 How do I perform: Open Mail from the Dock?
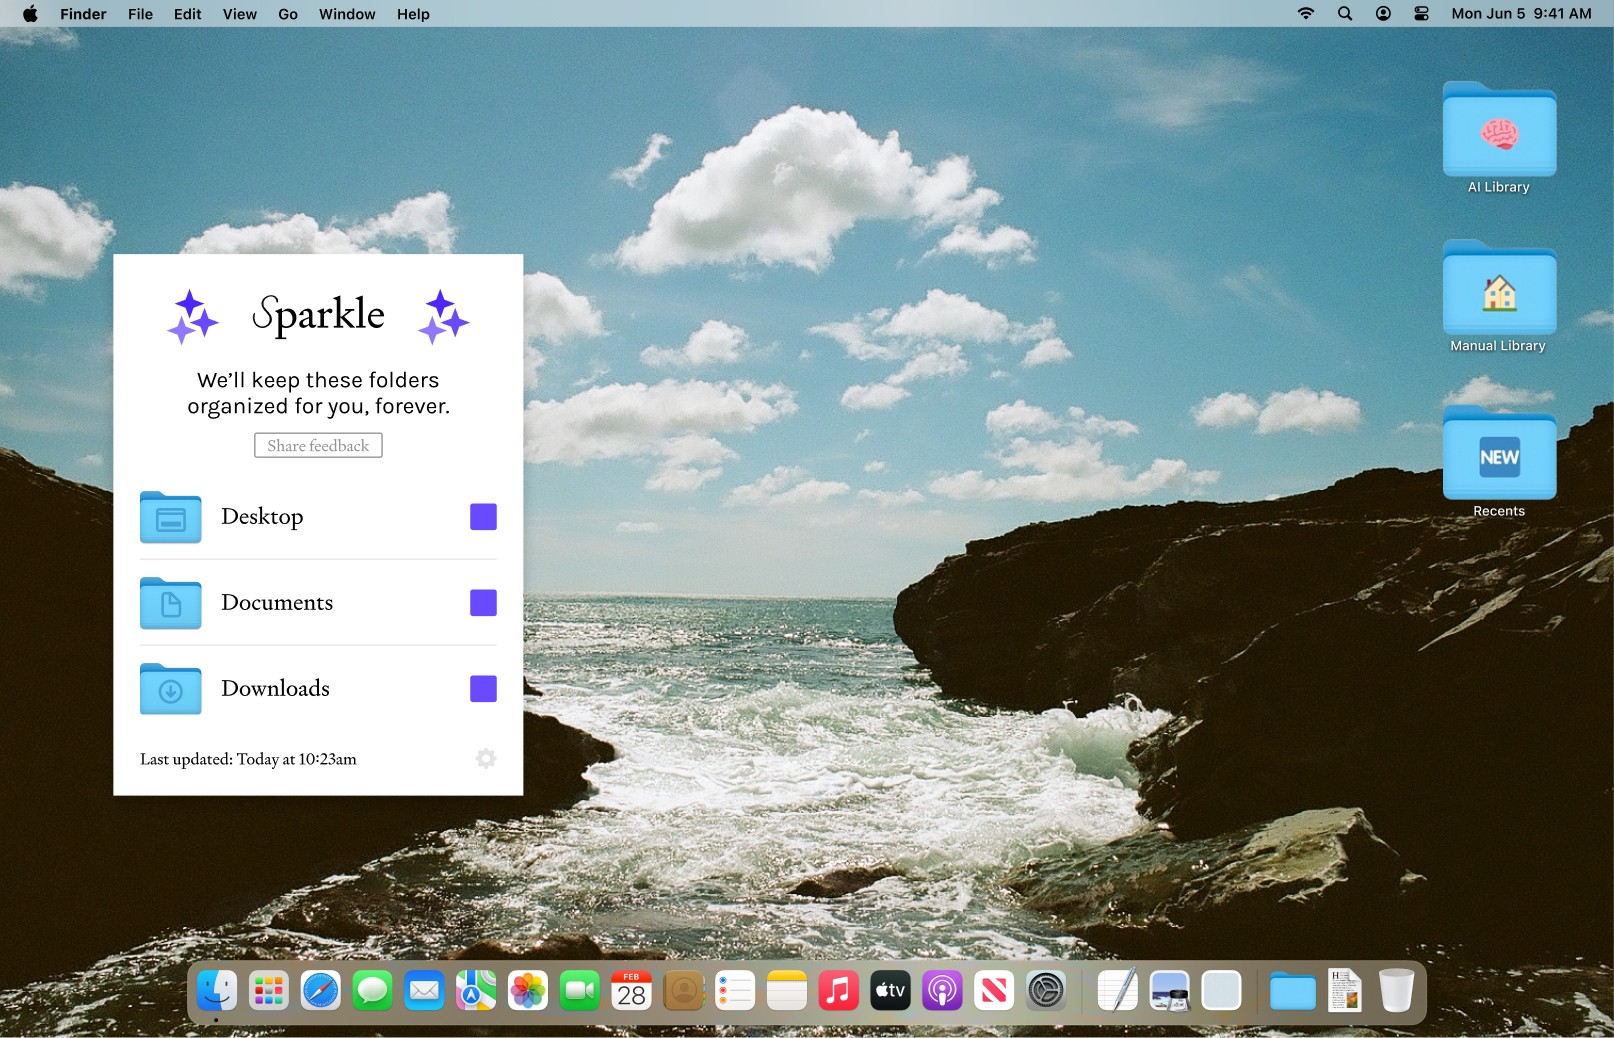425,991
